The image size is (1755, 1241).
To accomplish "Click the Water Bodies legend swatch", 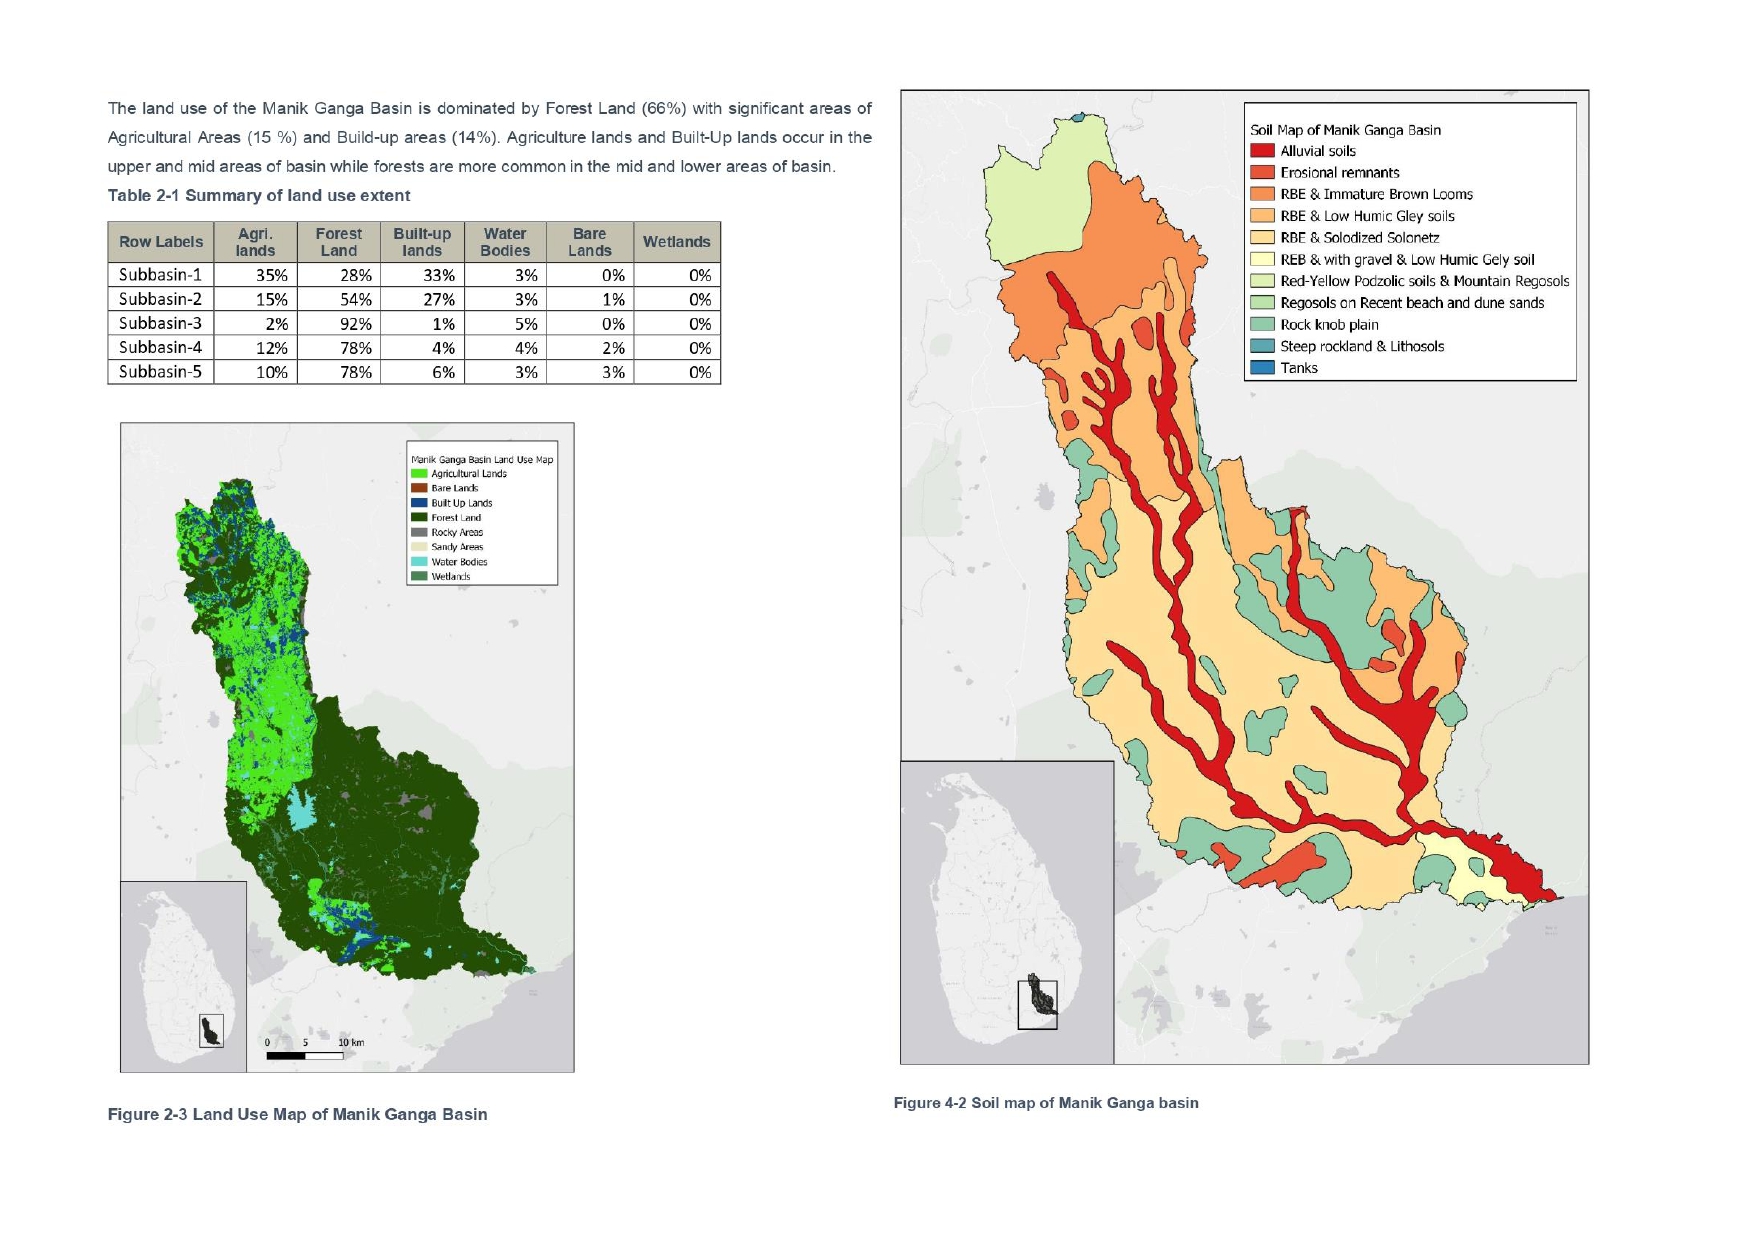I will point(419,562).
